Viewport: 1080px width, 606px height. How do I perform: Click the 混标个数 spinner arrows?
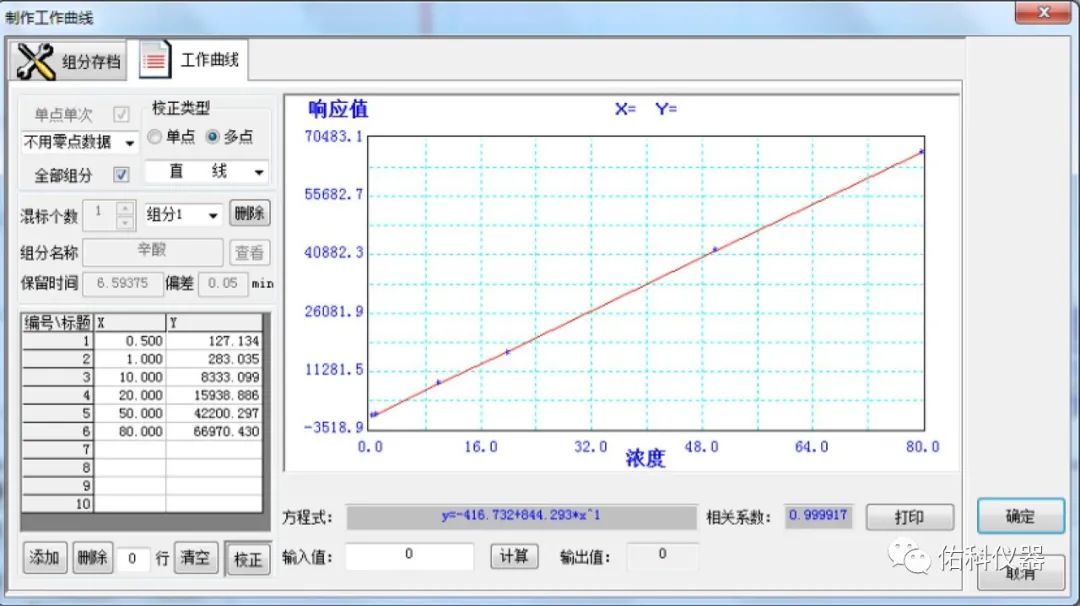coord(125,214)
